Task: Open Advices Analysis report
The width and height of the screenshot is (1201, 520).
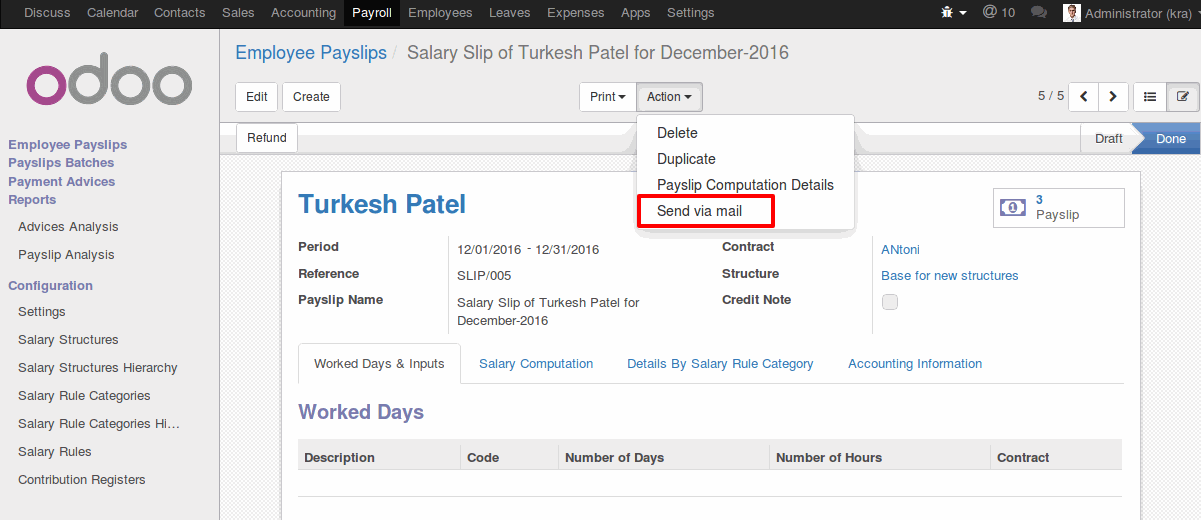Action: [x=68, y=227]
